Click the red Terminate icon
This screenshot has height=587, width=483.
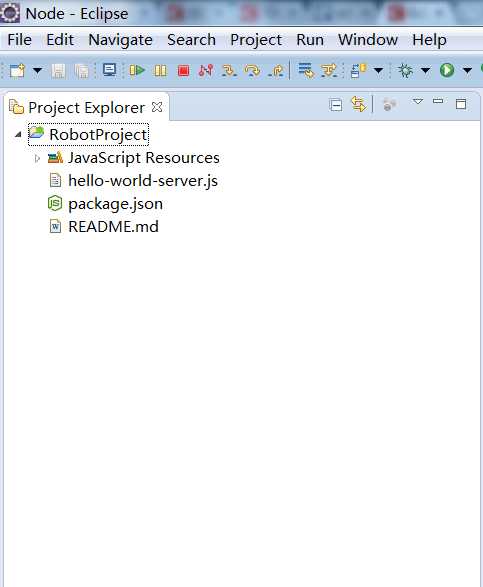[183, 70]
